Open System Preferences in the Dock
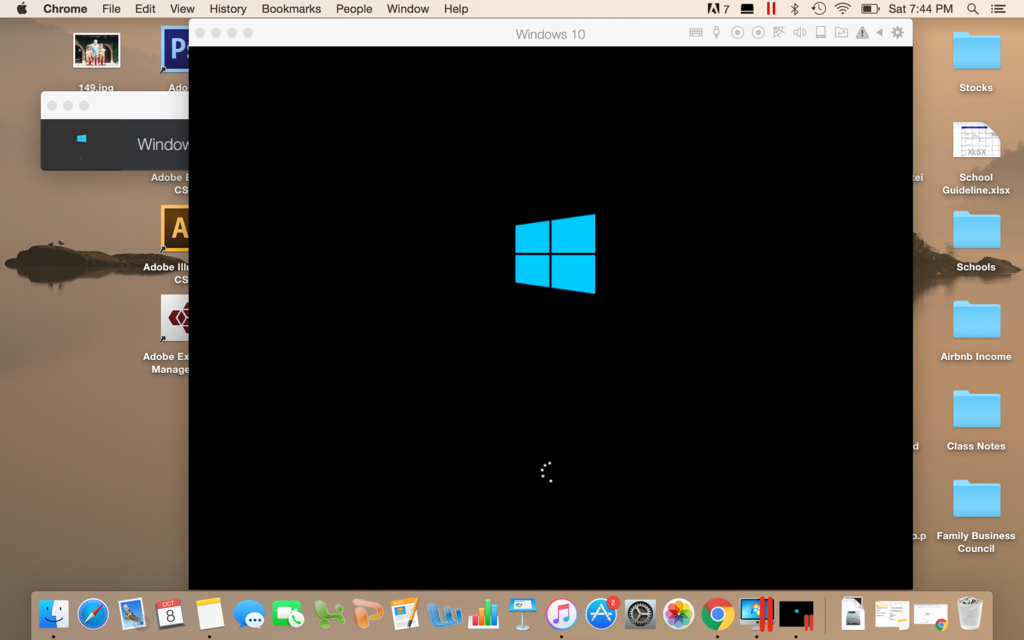The image size is (1024, 640). [640, 613]
